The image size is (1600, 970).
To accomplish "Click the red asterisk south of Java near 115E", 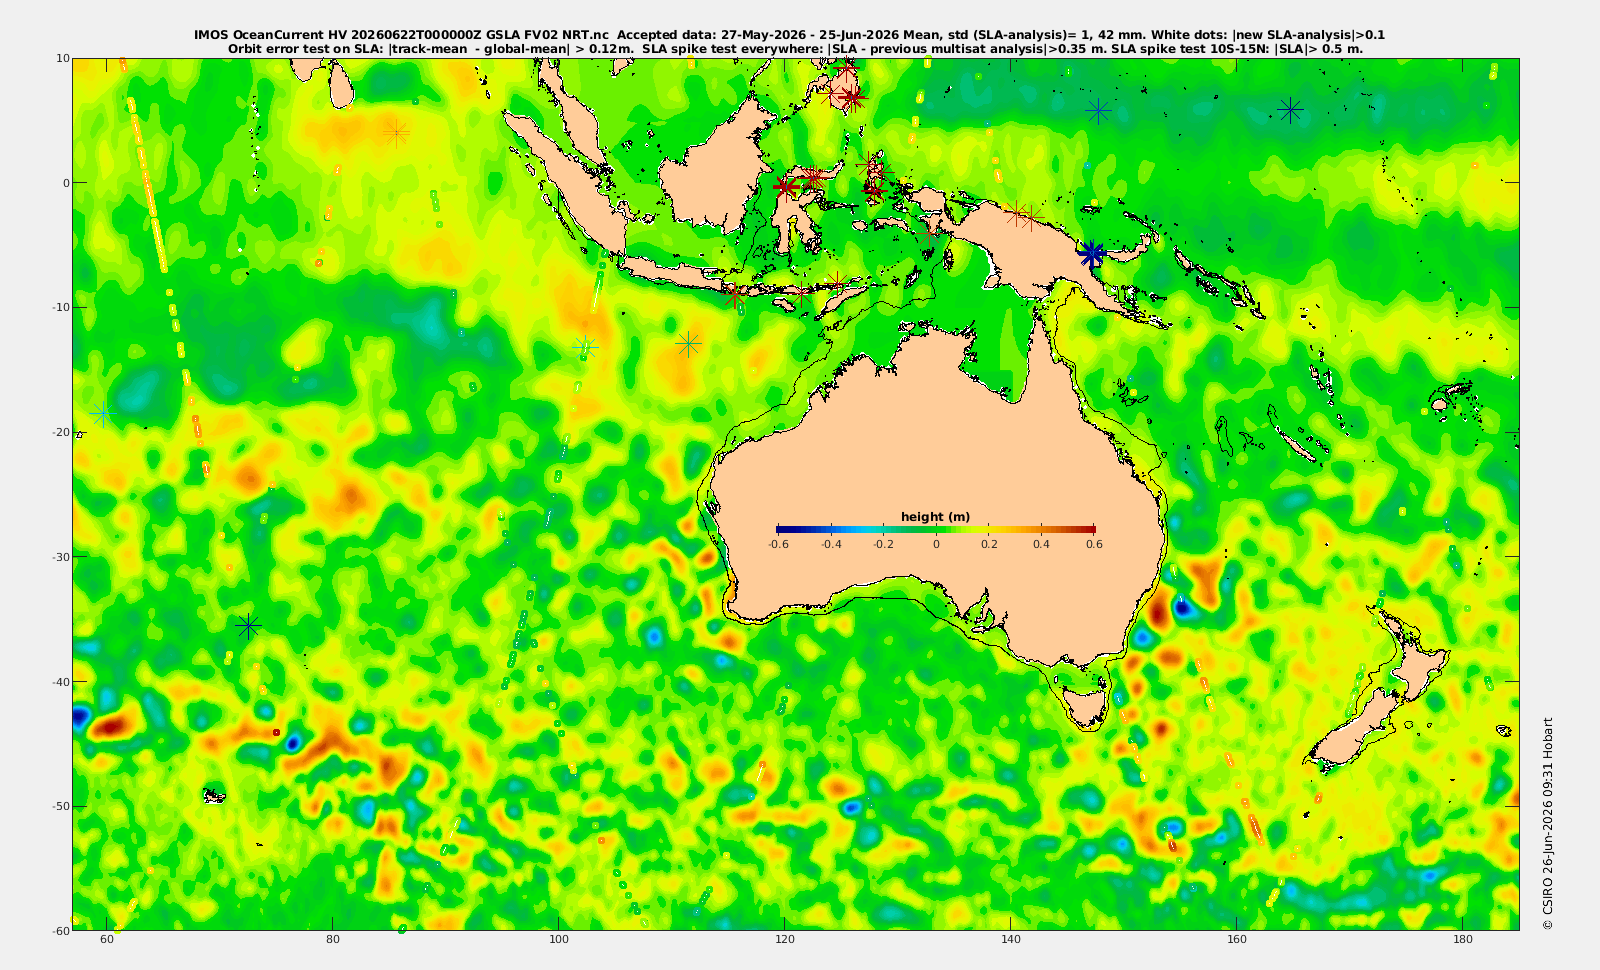I will tap(735, 295).
